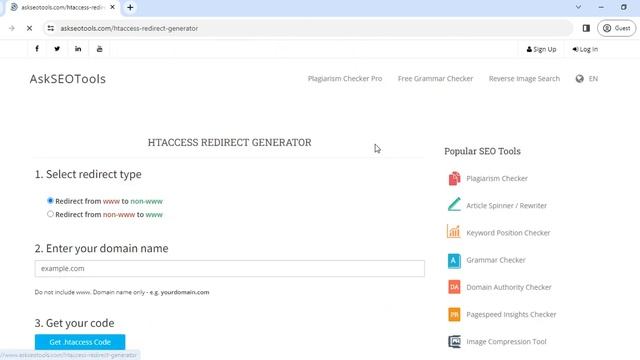640x360 pixels.
Task: Click the Domain Authority Checker DA icon
Action: click(454, 287)
